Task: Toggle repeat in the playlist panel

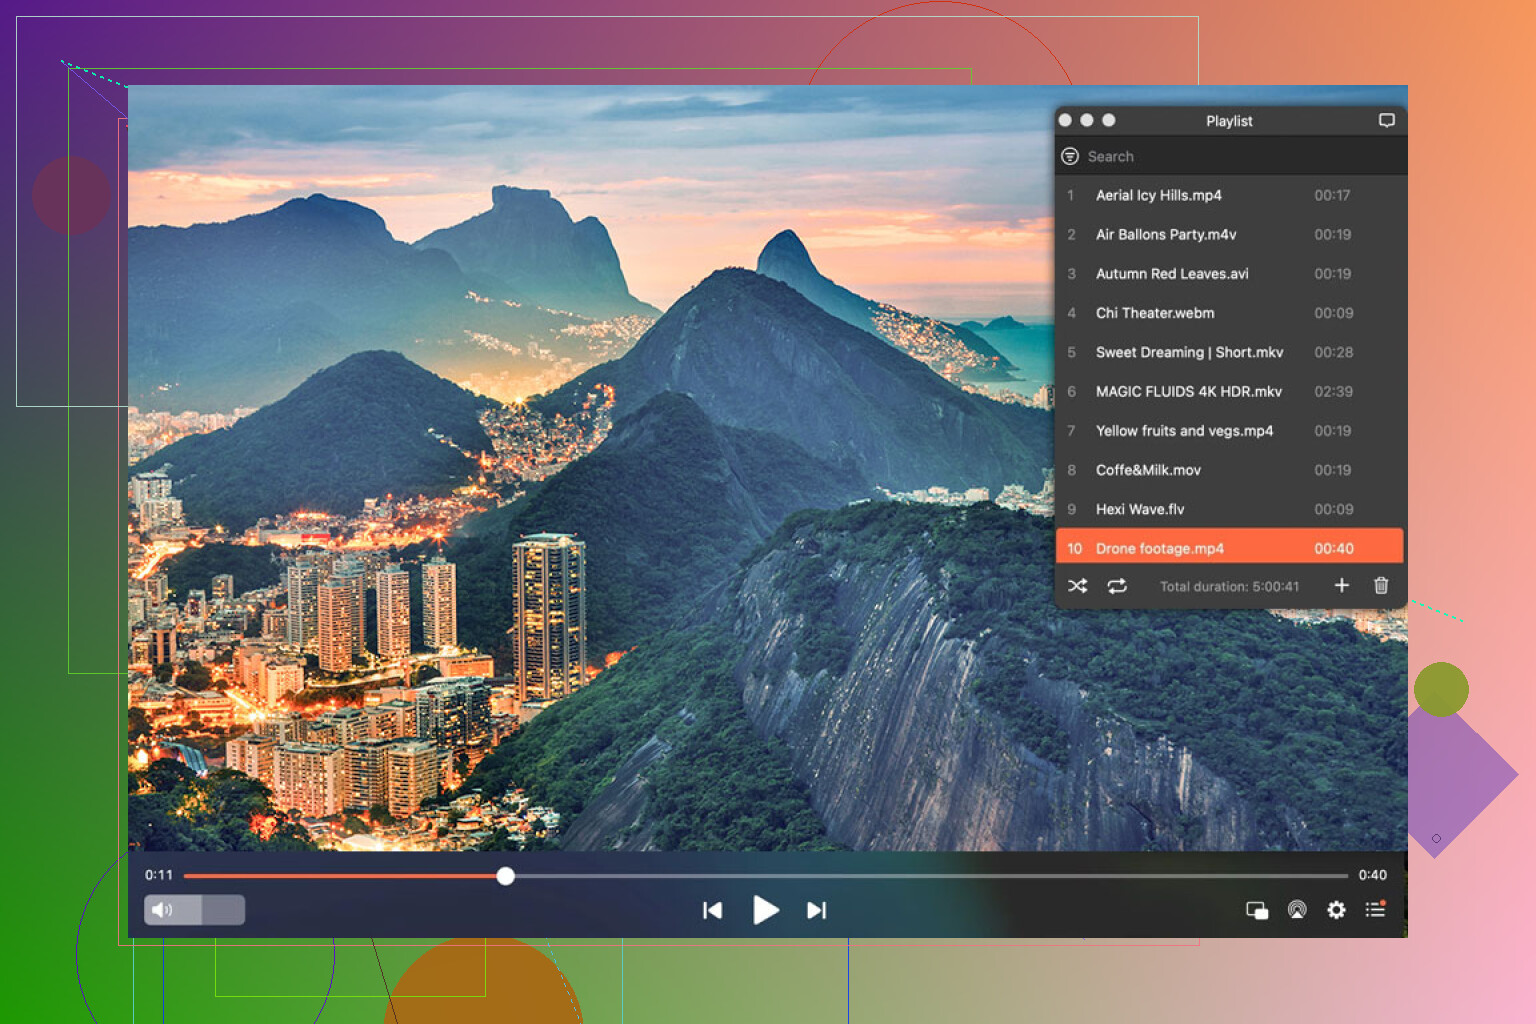Action: point(1117,586)
